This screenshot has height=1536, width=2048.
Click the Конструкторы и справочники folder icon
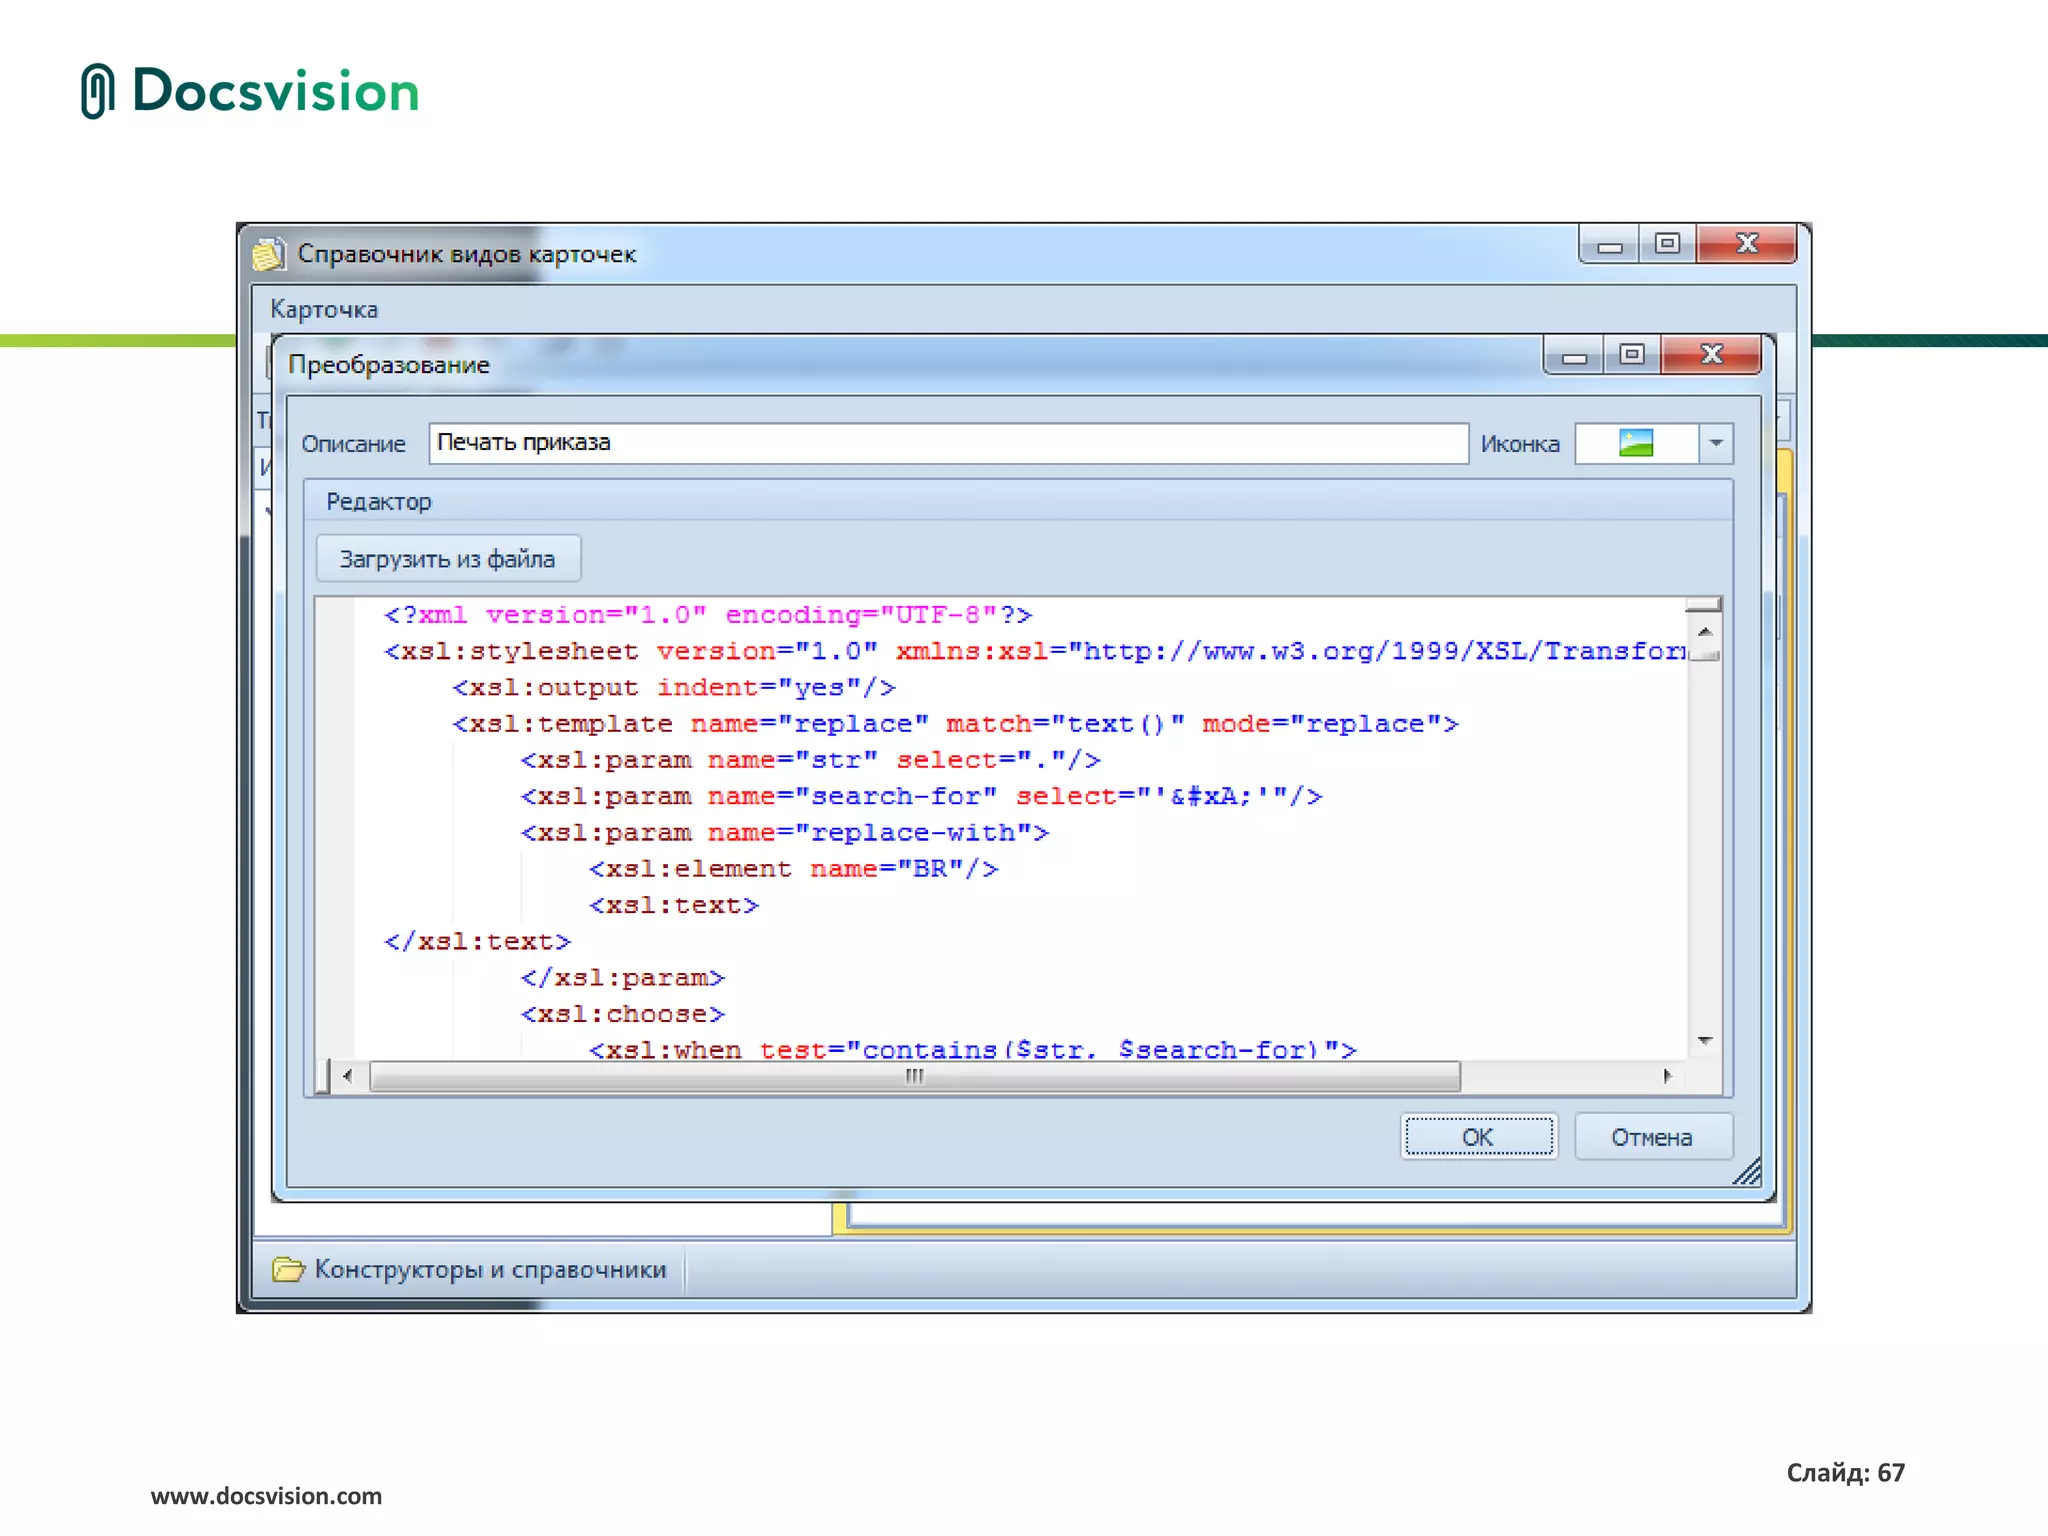tap(288, 1269)
